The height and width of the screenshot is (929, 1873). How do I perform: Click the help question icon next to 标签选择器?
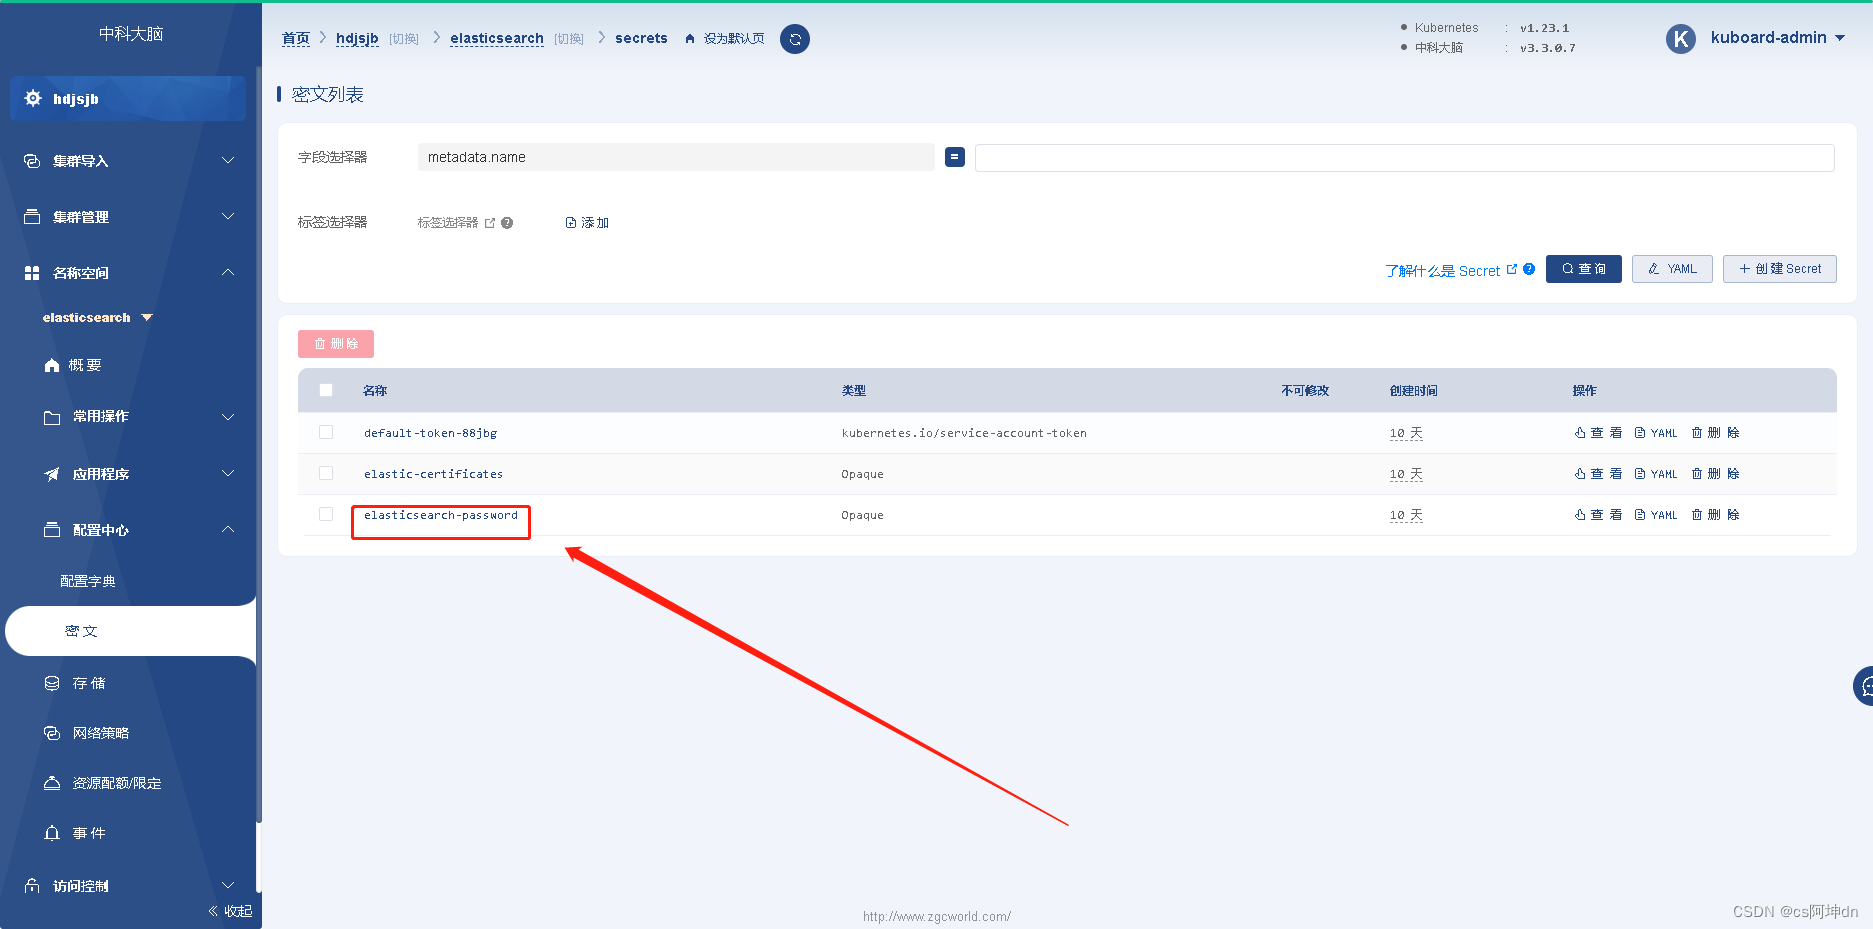(x=507, y=223)
